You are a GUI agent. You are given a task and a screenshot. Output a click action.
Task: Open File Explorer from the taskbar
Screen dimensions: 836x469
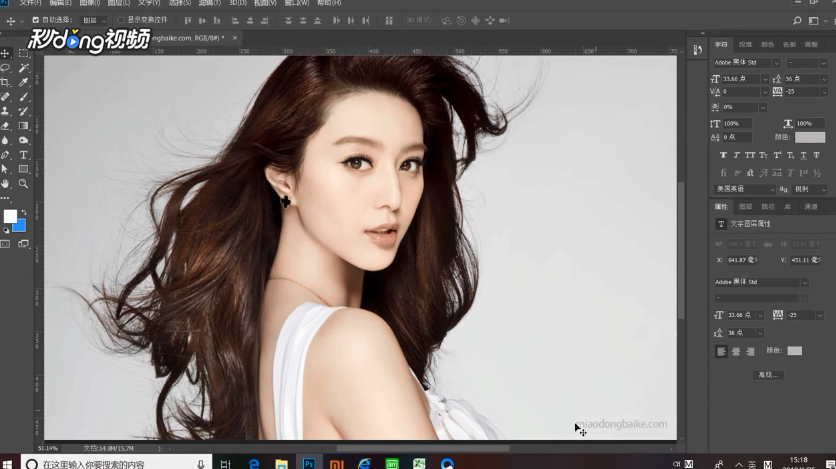pos(281,464)
